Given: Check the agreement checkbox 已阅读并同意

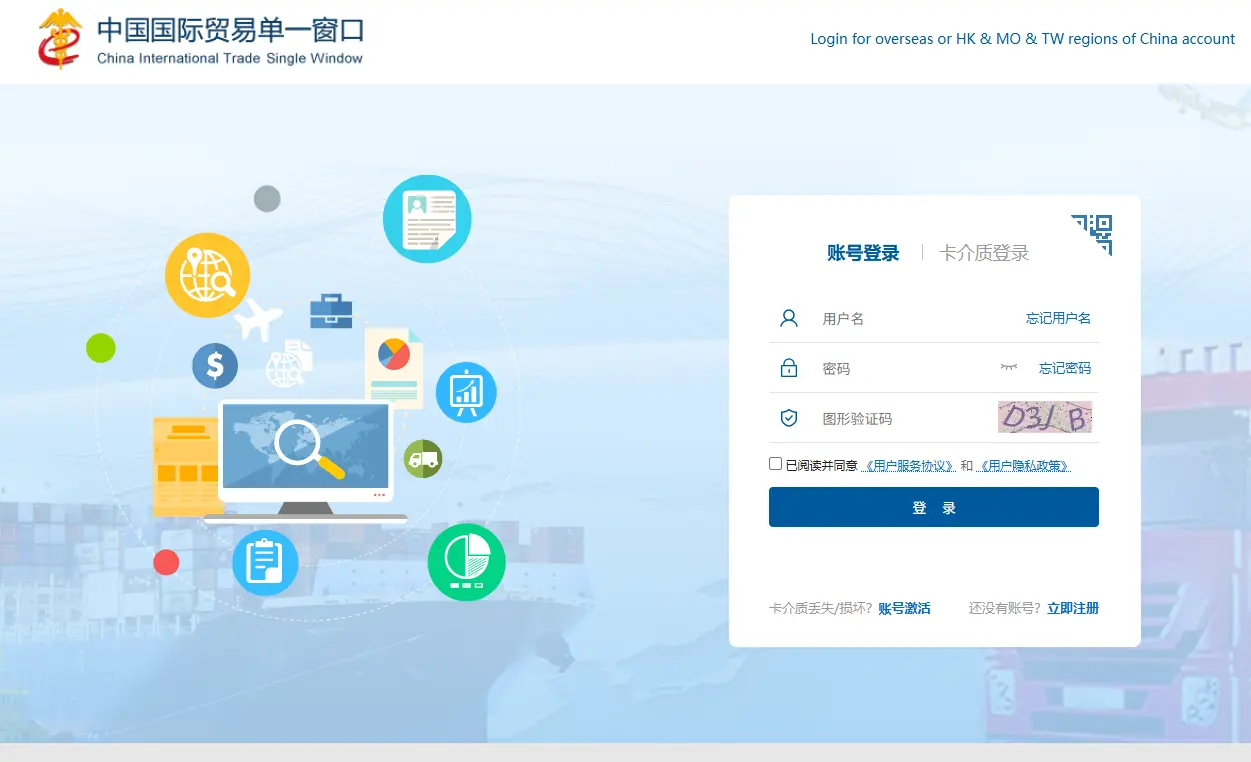Looking at the screenshot, I should click(775, 464).
